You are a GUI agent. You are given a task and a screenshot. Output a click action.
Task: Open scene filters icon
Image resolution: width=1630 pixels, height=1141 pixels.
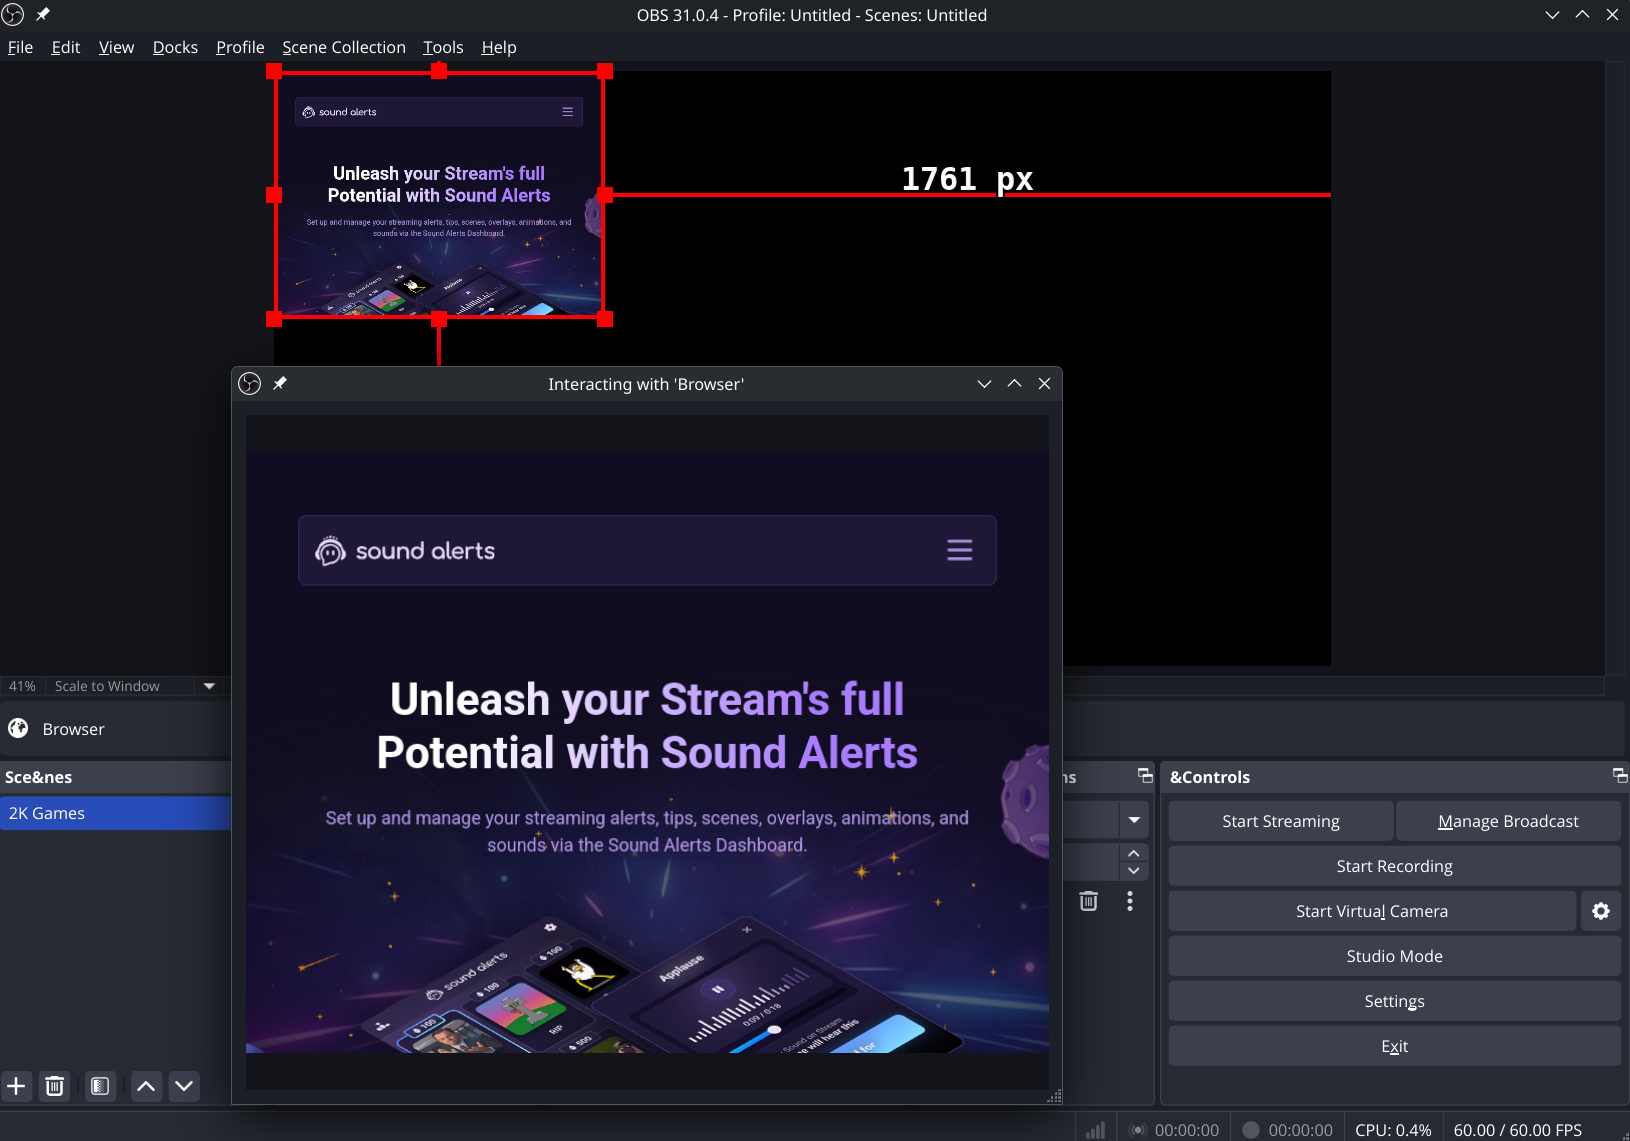(100, 1086)
